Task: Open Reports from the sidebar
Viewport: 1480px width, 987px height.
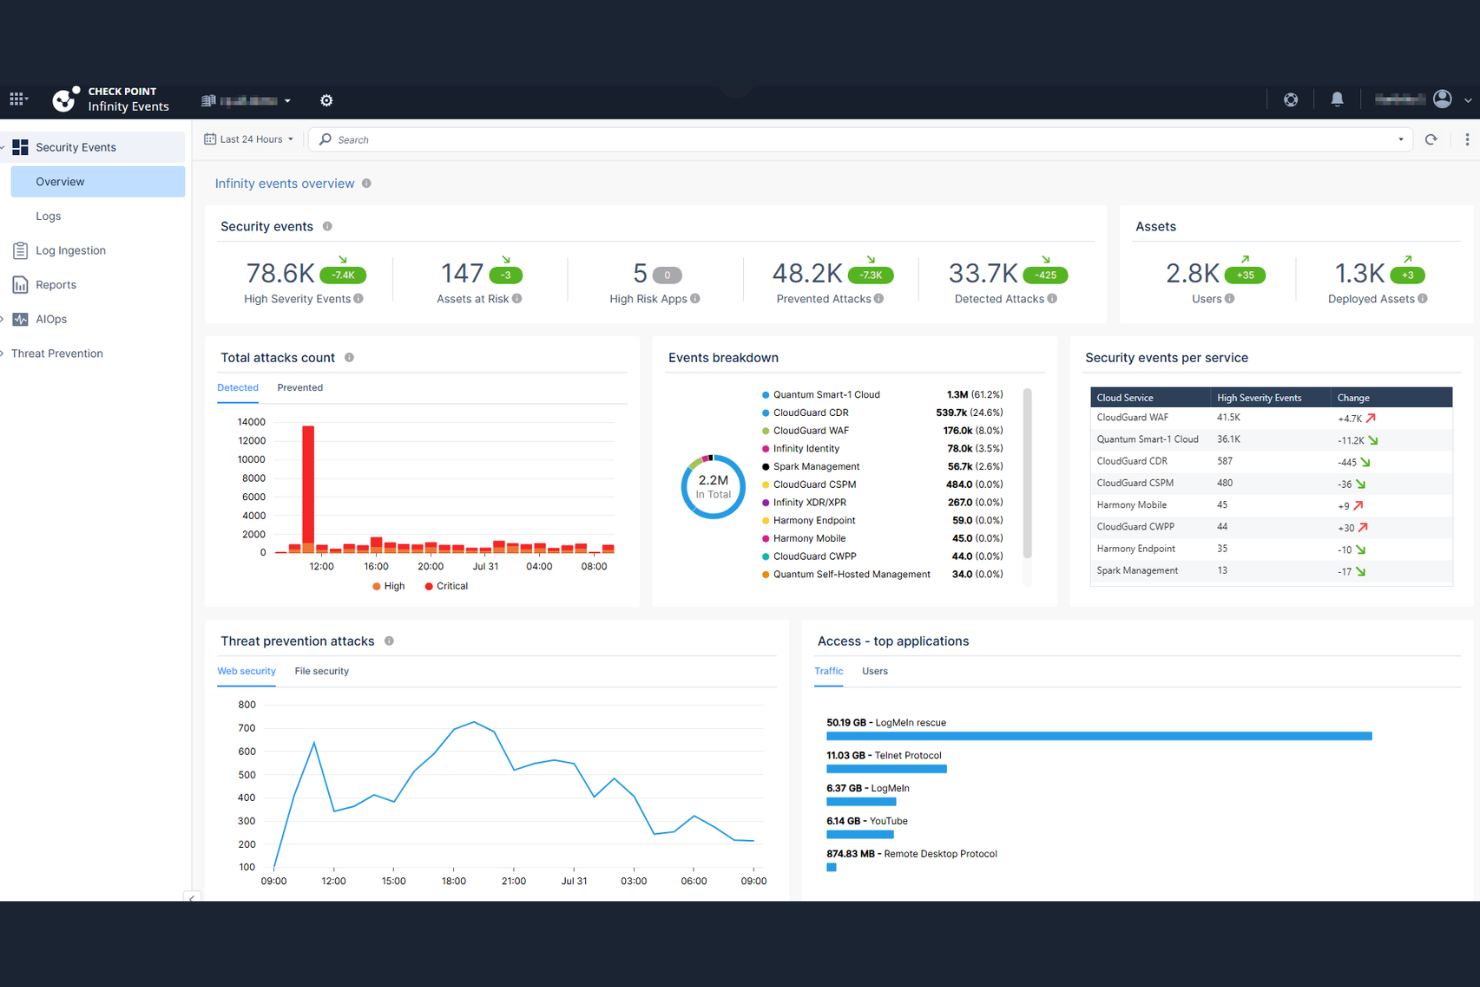Action: [x=54, y=284]
